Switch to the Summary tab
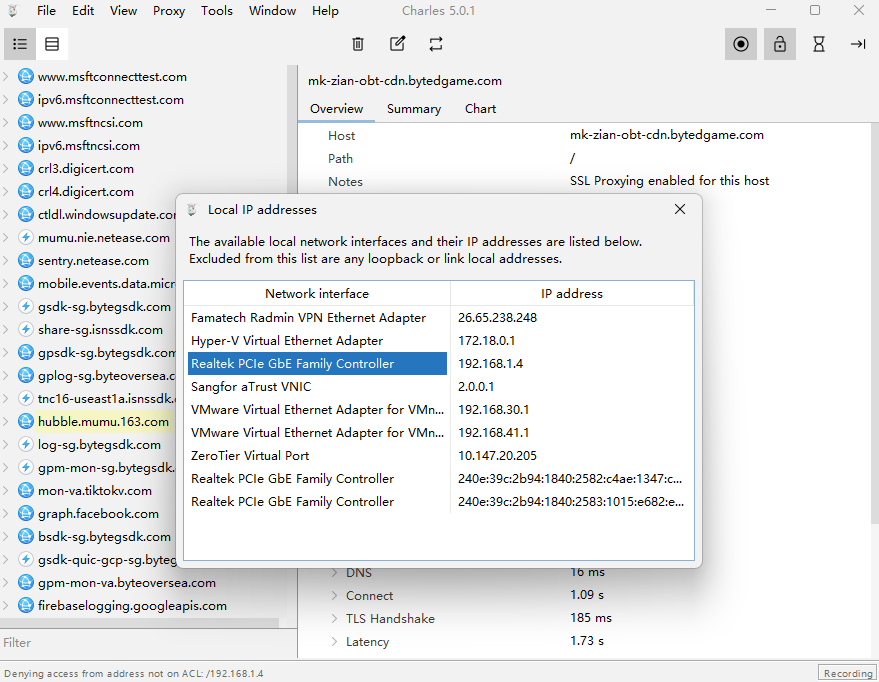 [x=414, y=109]
